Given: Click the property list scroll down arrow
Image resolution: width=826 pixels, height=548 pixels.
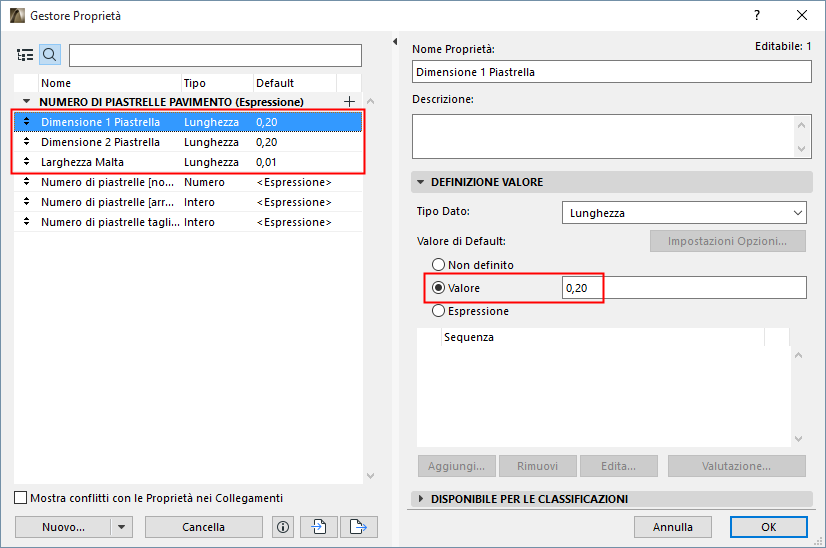Looking at the screenshot, I should (370, 475).
